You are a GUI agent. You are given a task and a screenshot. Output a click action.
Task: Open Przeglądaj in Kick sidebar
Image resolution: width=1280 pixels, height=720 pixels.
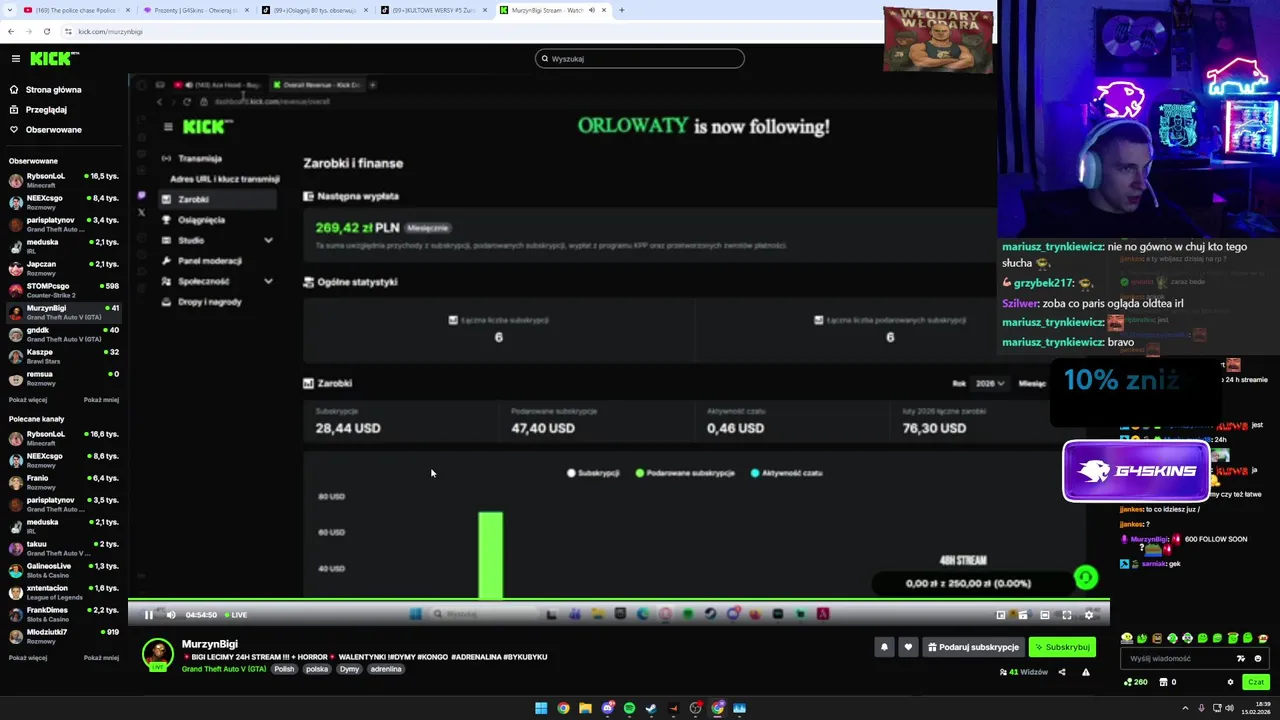point(38,110)
